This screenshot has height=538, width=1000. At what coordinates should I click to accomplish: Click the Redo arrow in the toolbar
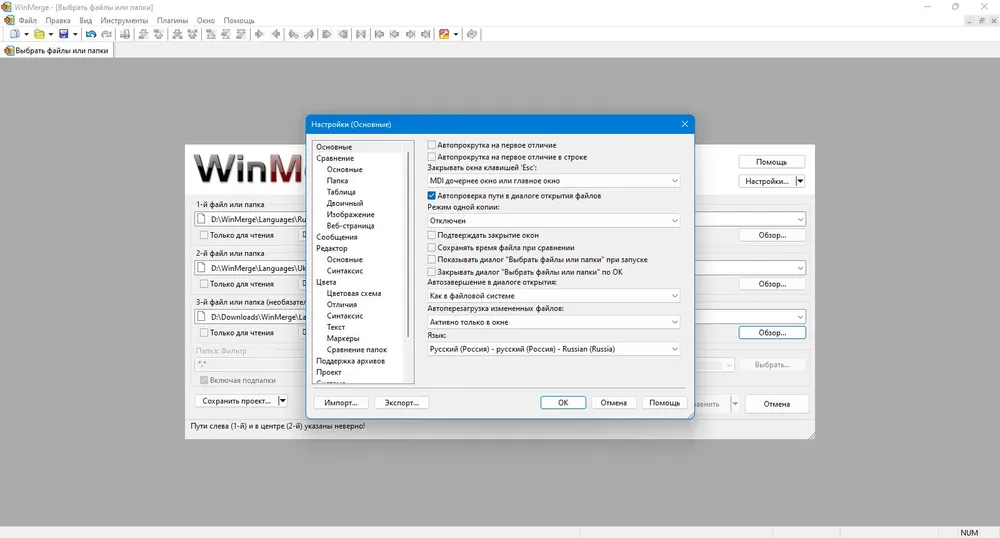point(107,34)
